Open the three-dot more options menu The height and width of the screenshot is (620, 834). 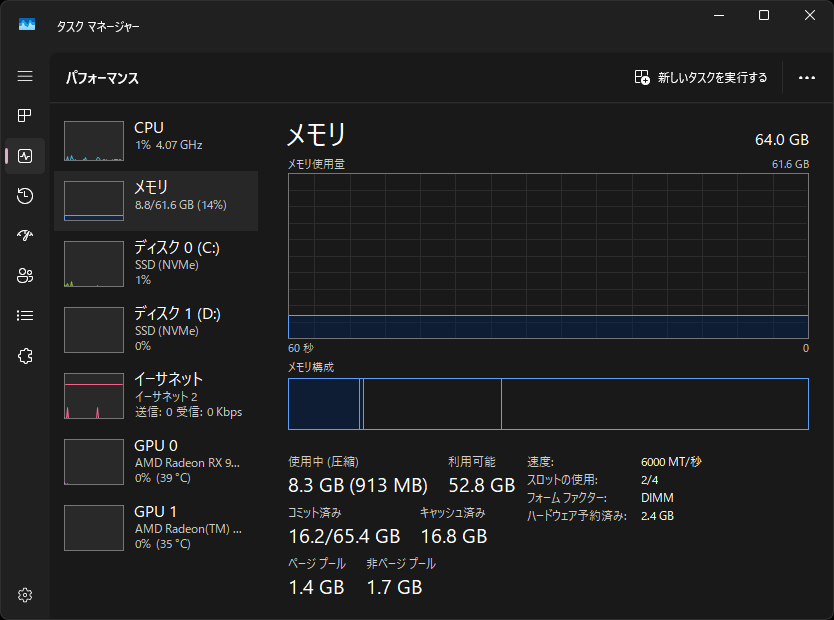click(x=807, y=78)
